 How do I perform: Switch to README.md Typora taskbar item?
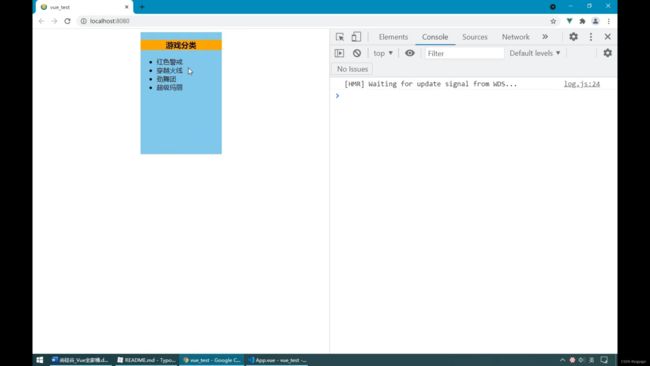point(146,360)
